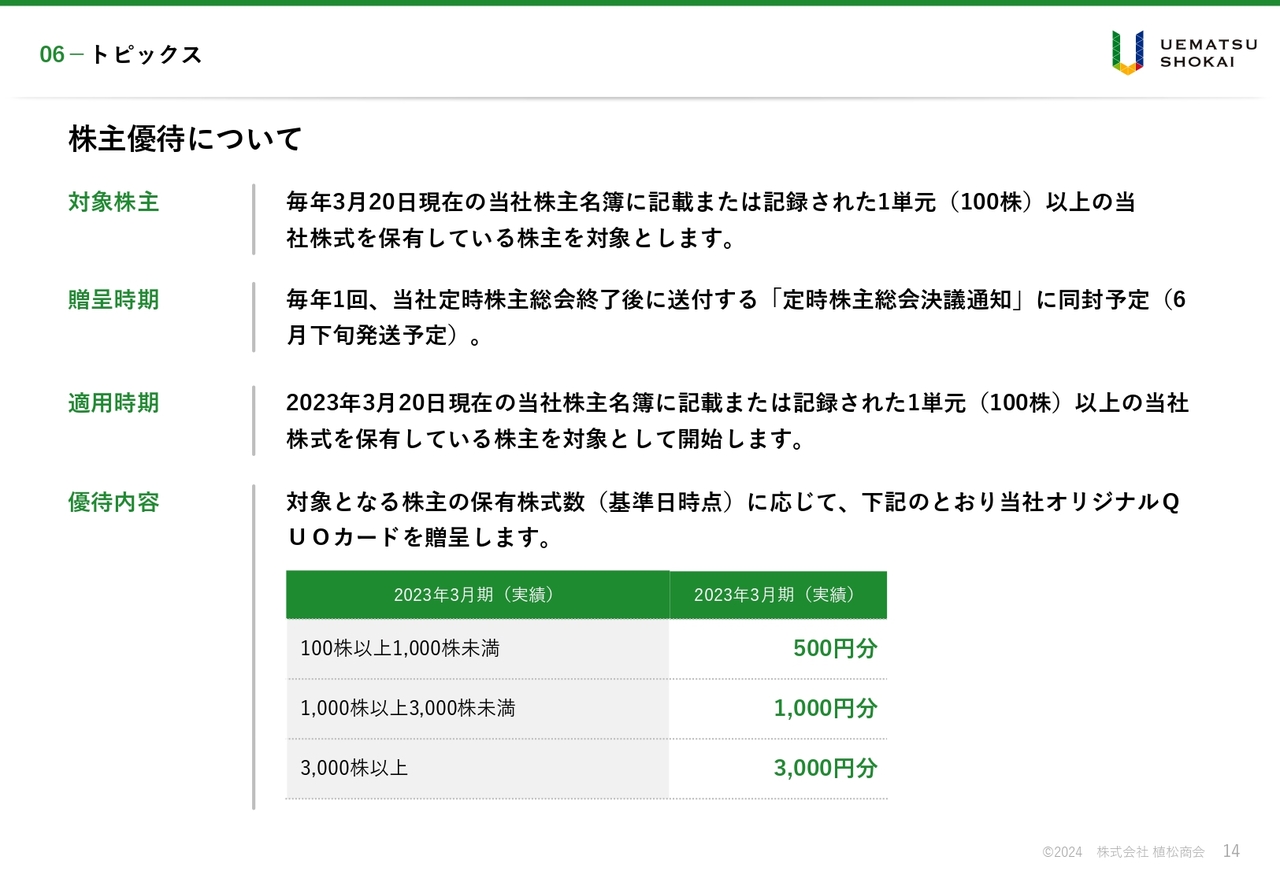The height and width of the screenshot is (886, 1280).
Task: Click the heading 株主優待について
Action: pos(185,139)
